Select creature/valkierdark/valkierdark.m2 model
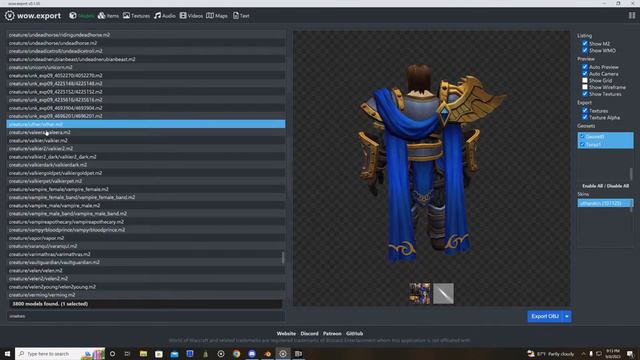Viewport: 640px width, 360px height. [x=146, y=165]
